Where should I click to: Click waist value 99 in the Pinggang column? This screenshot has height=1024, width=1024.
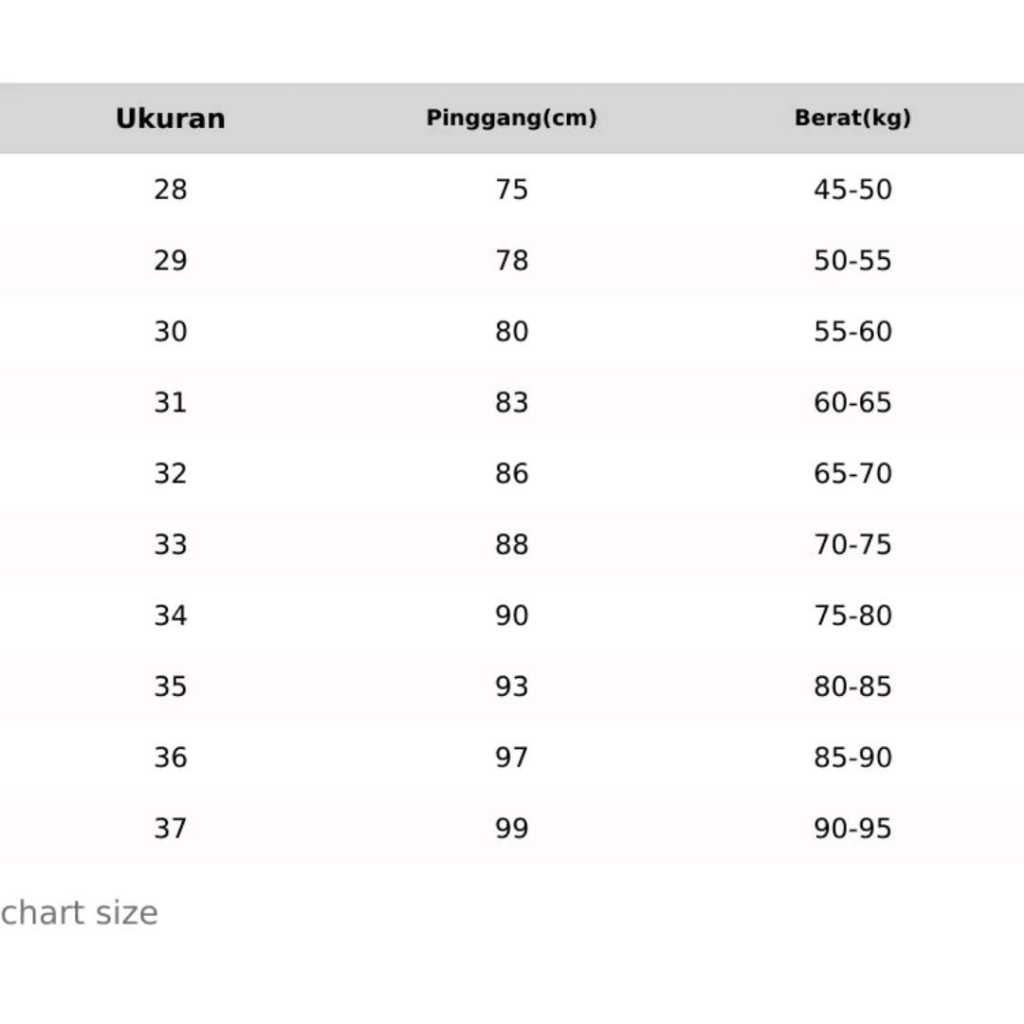coord(511,828)
